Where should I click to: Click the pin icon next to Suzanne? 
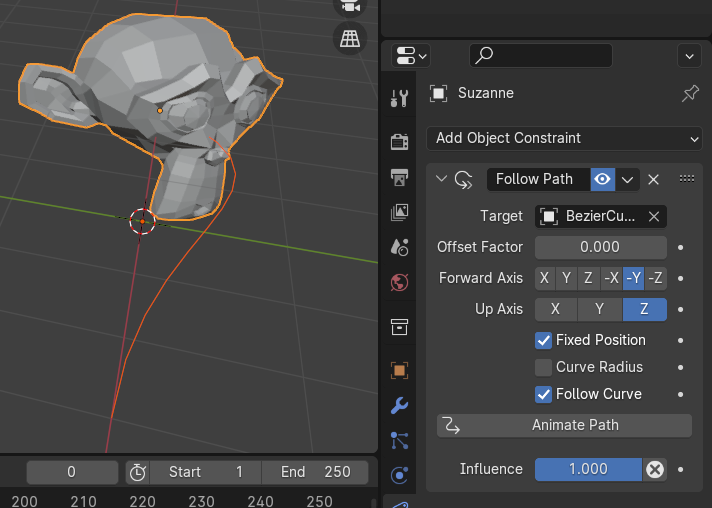point(690,94)
